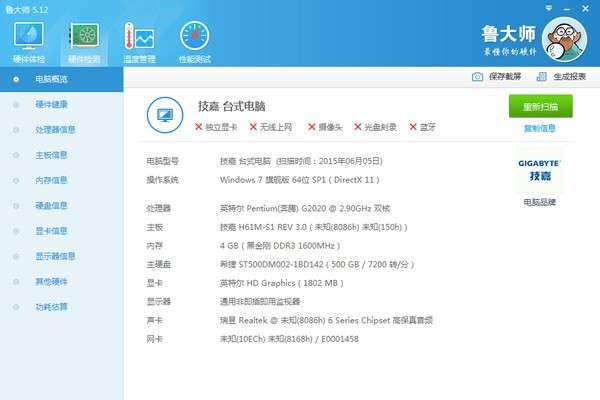Minimize the 鲁大师 window
The height and width of the screenshot is (400, 600).
pos(567,9)
